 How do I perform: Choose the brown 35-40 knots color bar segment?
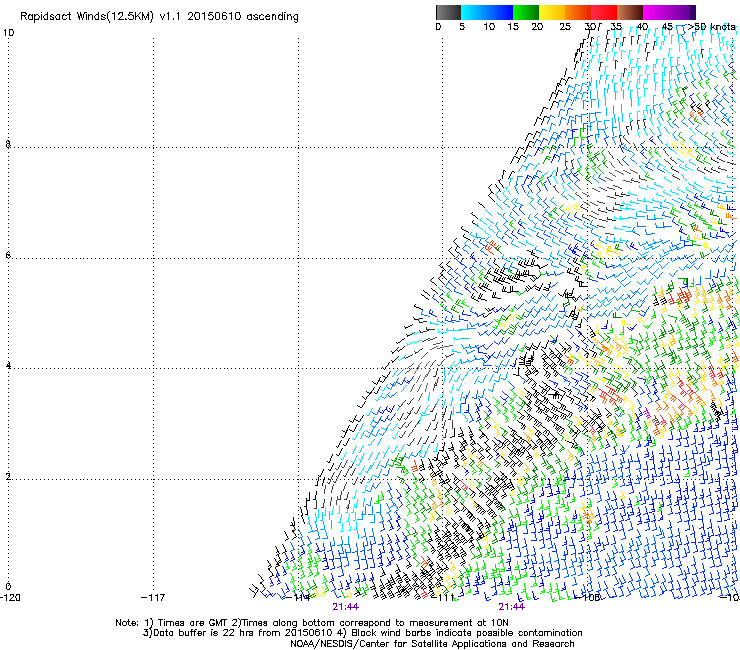tap(630, 12)
